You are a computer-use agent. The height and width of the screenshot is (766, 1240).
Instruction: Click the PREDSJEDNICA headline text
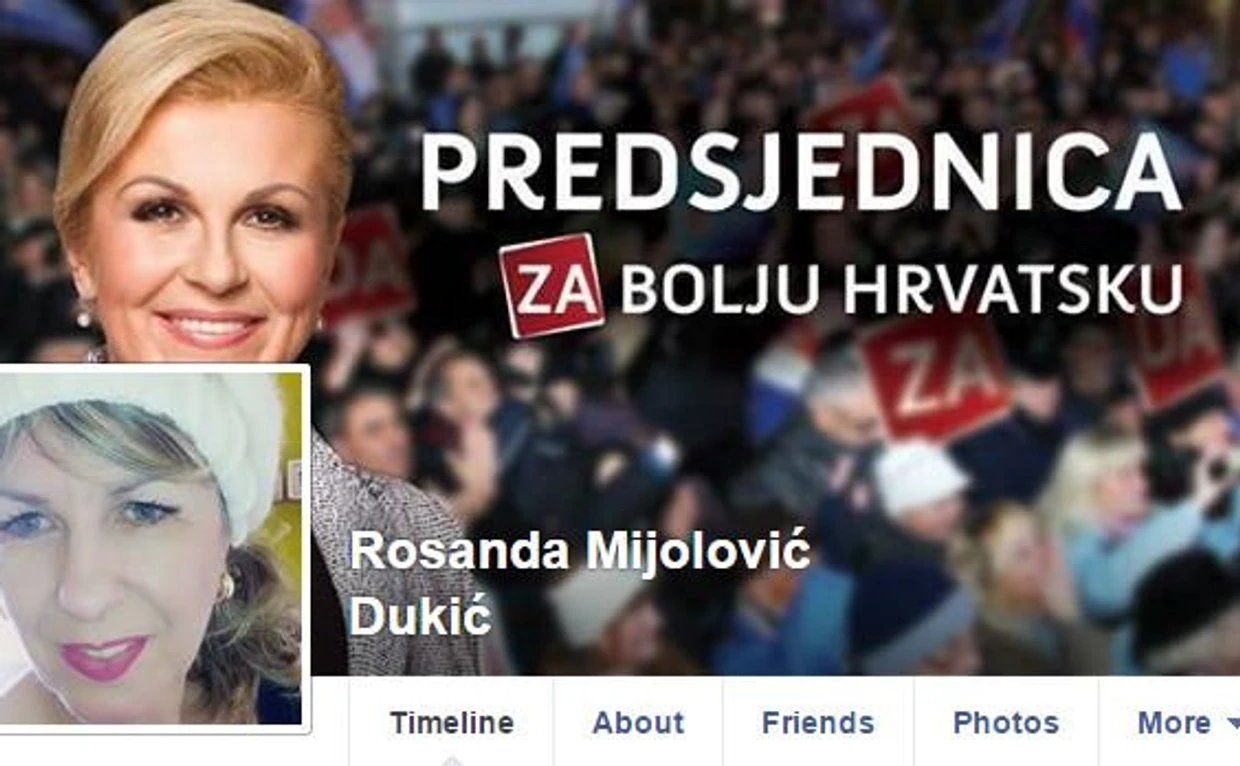(801, 171)
